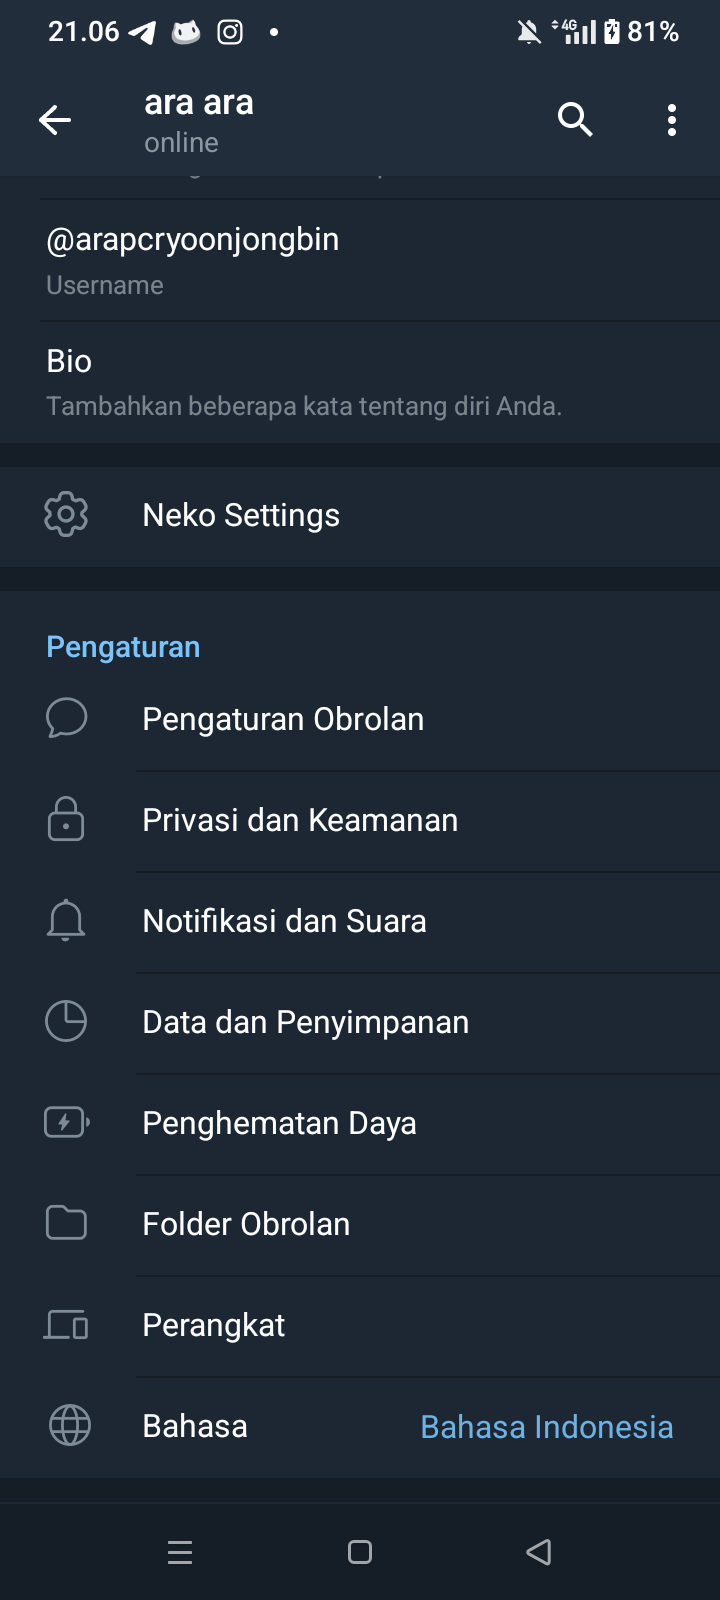The image size is (720, 1600).
Task: Tap the chat folder icon
Action: click(66, 1223)
